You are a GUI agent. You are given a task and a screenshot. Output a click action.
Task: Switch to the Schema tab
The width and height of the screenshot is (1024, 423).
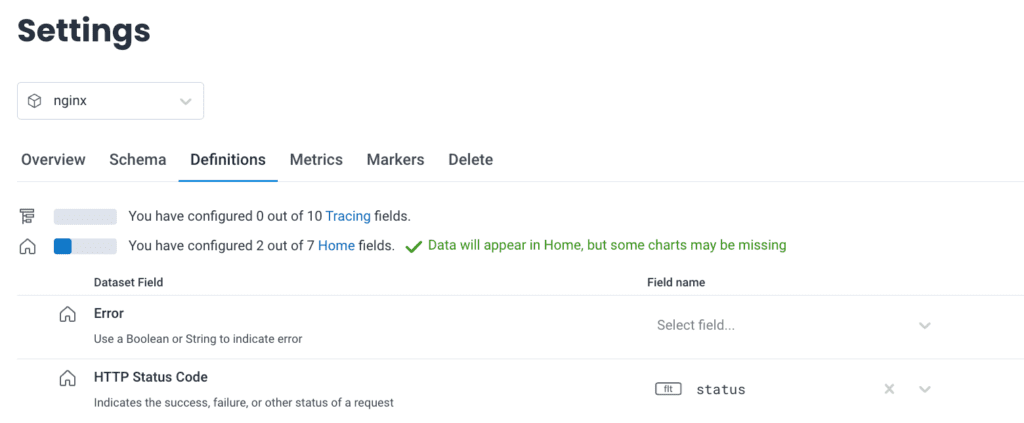tap(138, 160)
